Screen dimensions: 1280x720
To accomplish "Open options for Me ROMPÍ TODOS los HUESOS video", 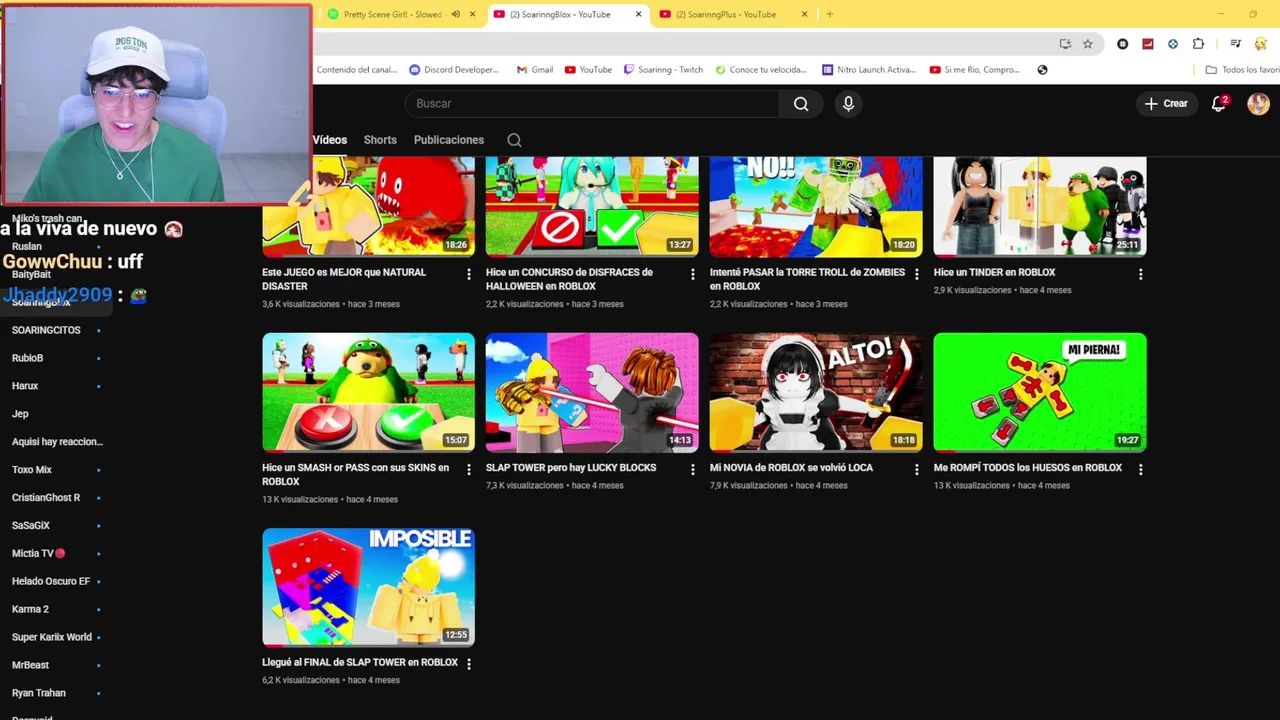I will pos(1141,469).
